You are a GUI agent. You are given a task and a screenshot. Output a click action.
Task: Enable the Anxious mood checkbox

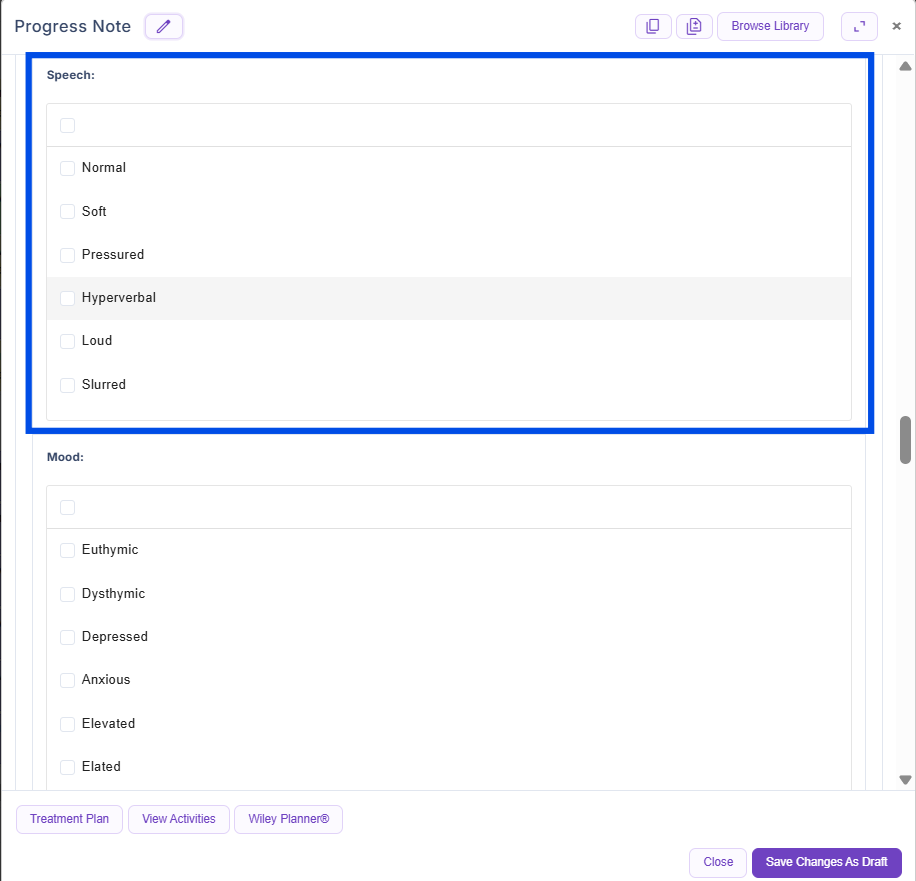tap(68, 680)
